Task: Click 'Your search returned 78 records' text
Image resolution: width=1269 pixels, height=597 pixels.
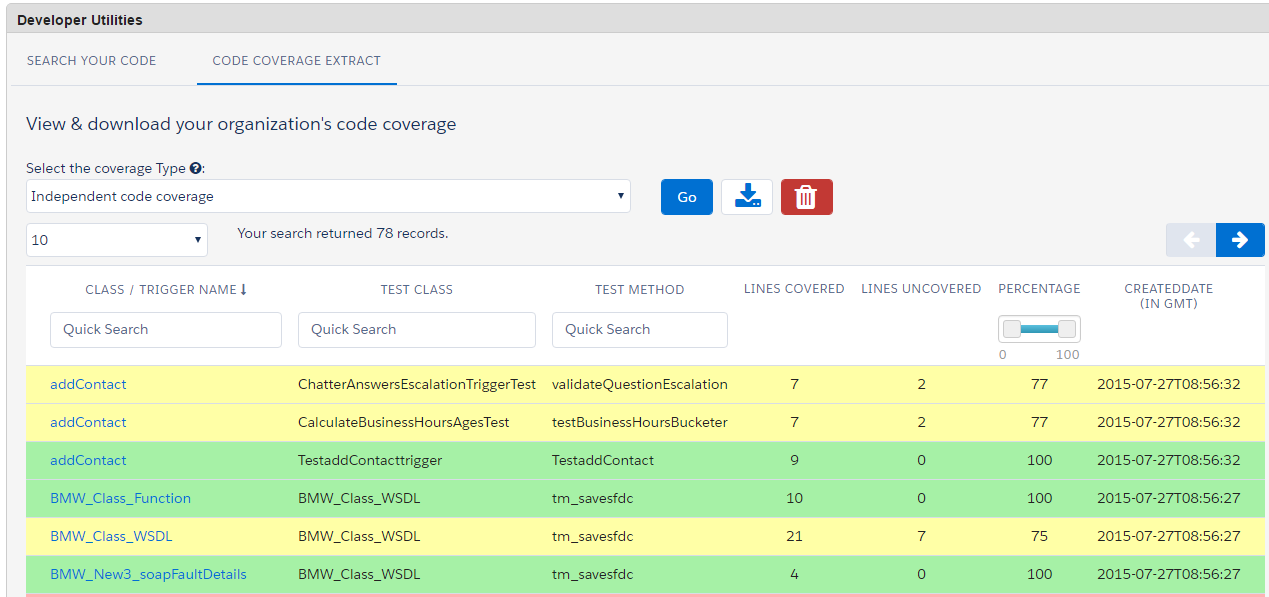Action: (343, 233)
